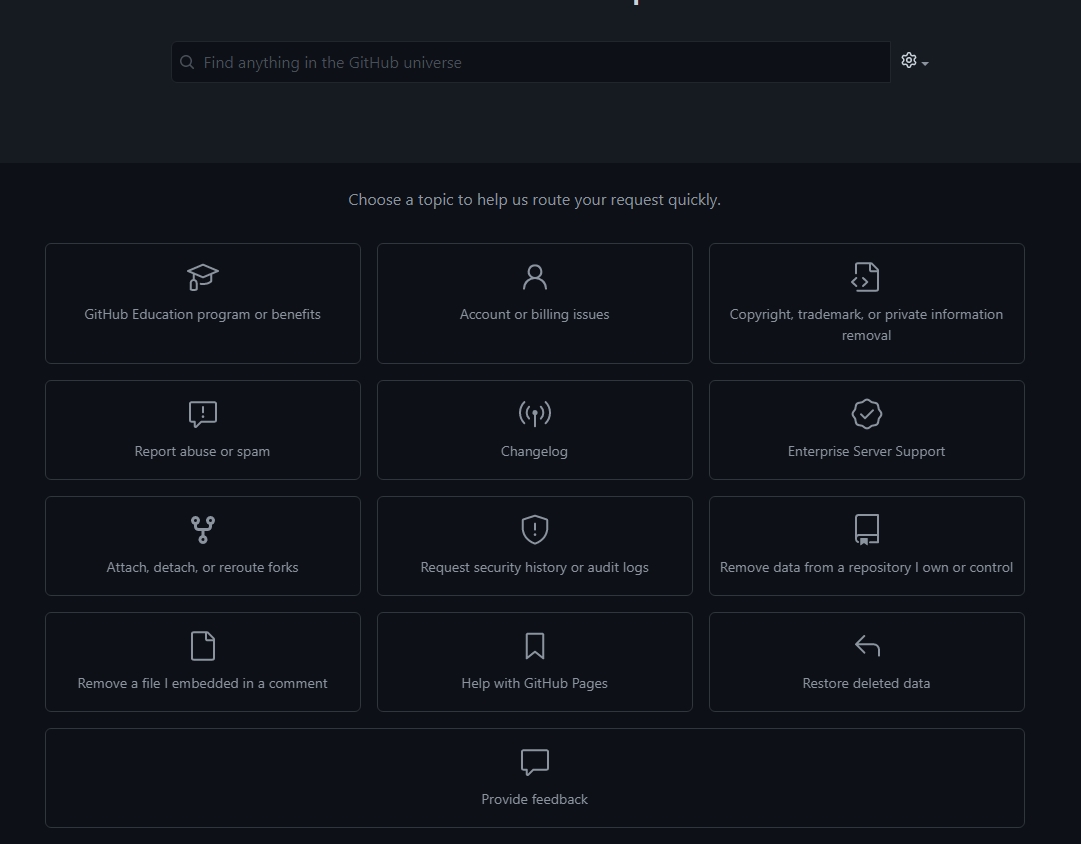
Task: Open the gear search settings dropdown
Action: pyautogui.click(x=914, y=61)
